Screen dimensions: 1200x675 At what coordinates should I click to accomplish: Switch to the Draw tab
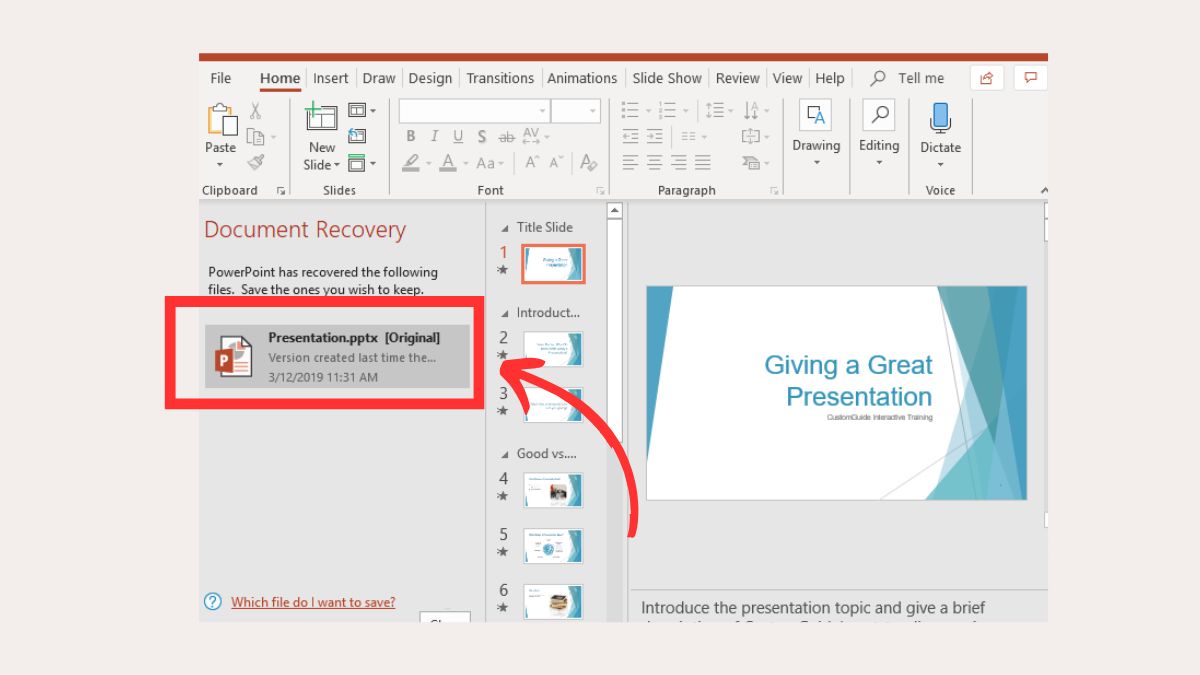point(379,78)
